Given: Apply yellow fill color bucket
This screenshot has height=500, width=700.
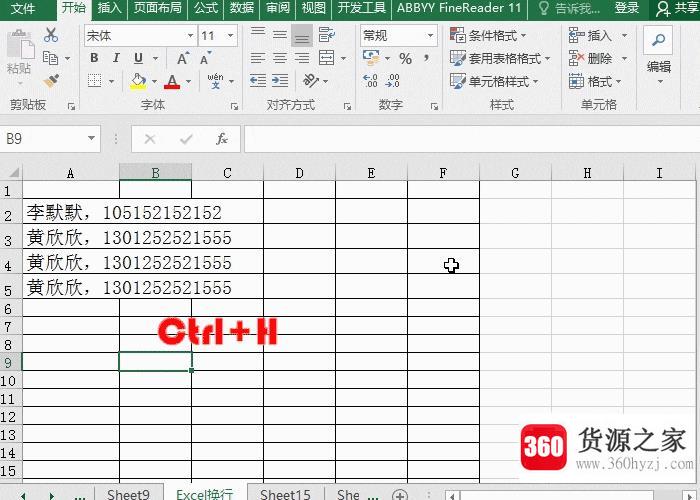Looking at the screenshot, I should point(138,81).
